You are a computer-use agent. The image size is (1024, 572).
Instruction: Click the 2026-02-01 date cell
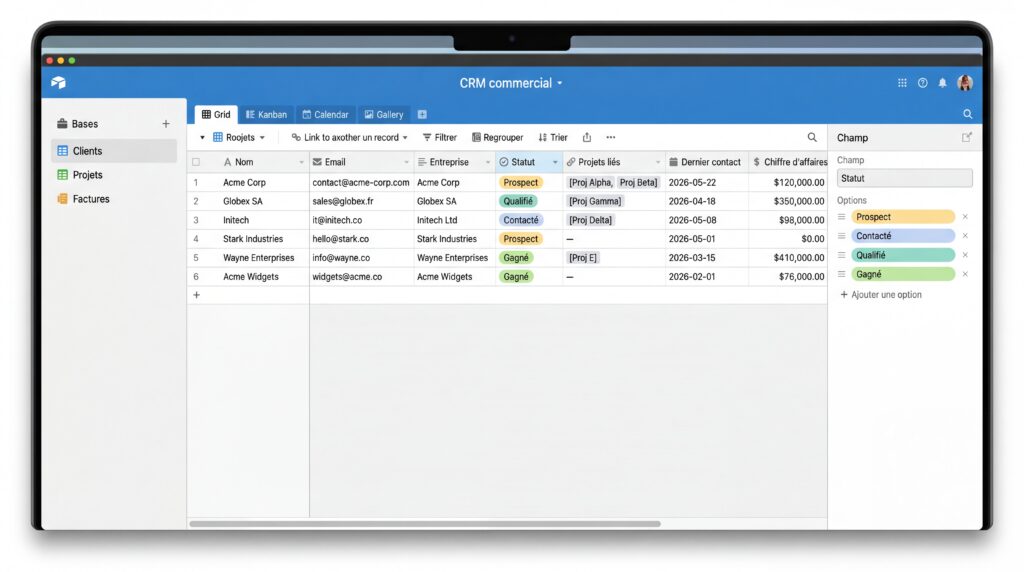click(707, 277)
